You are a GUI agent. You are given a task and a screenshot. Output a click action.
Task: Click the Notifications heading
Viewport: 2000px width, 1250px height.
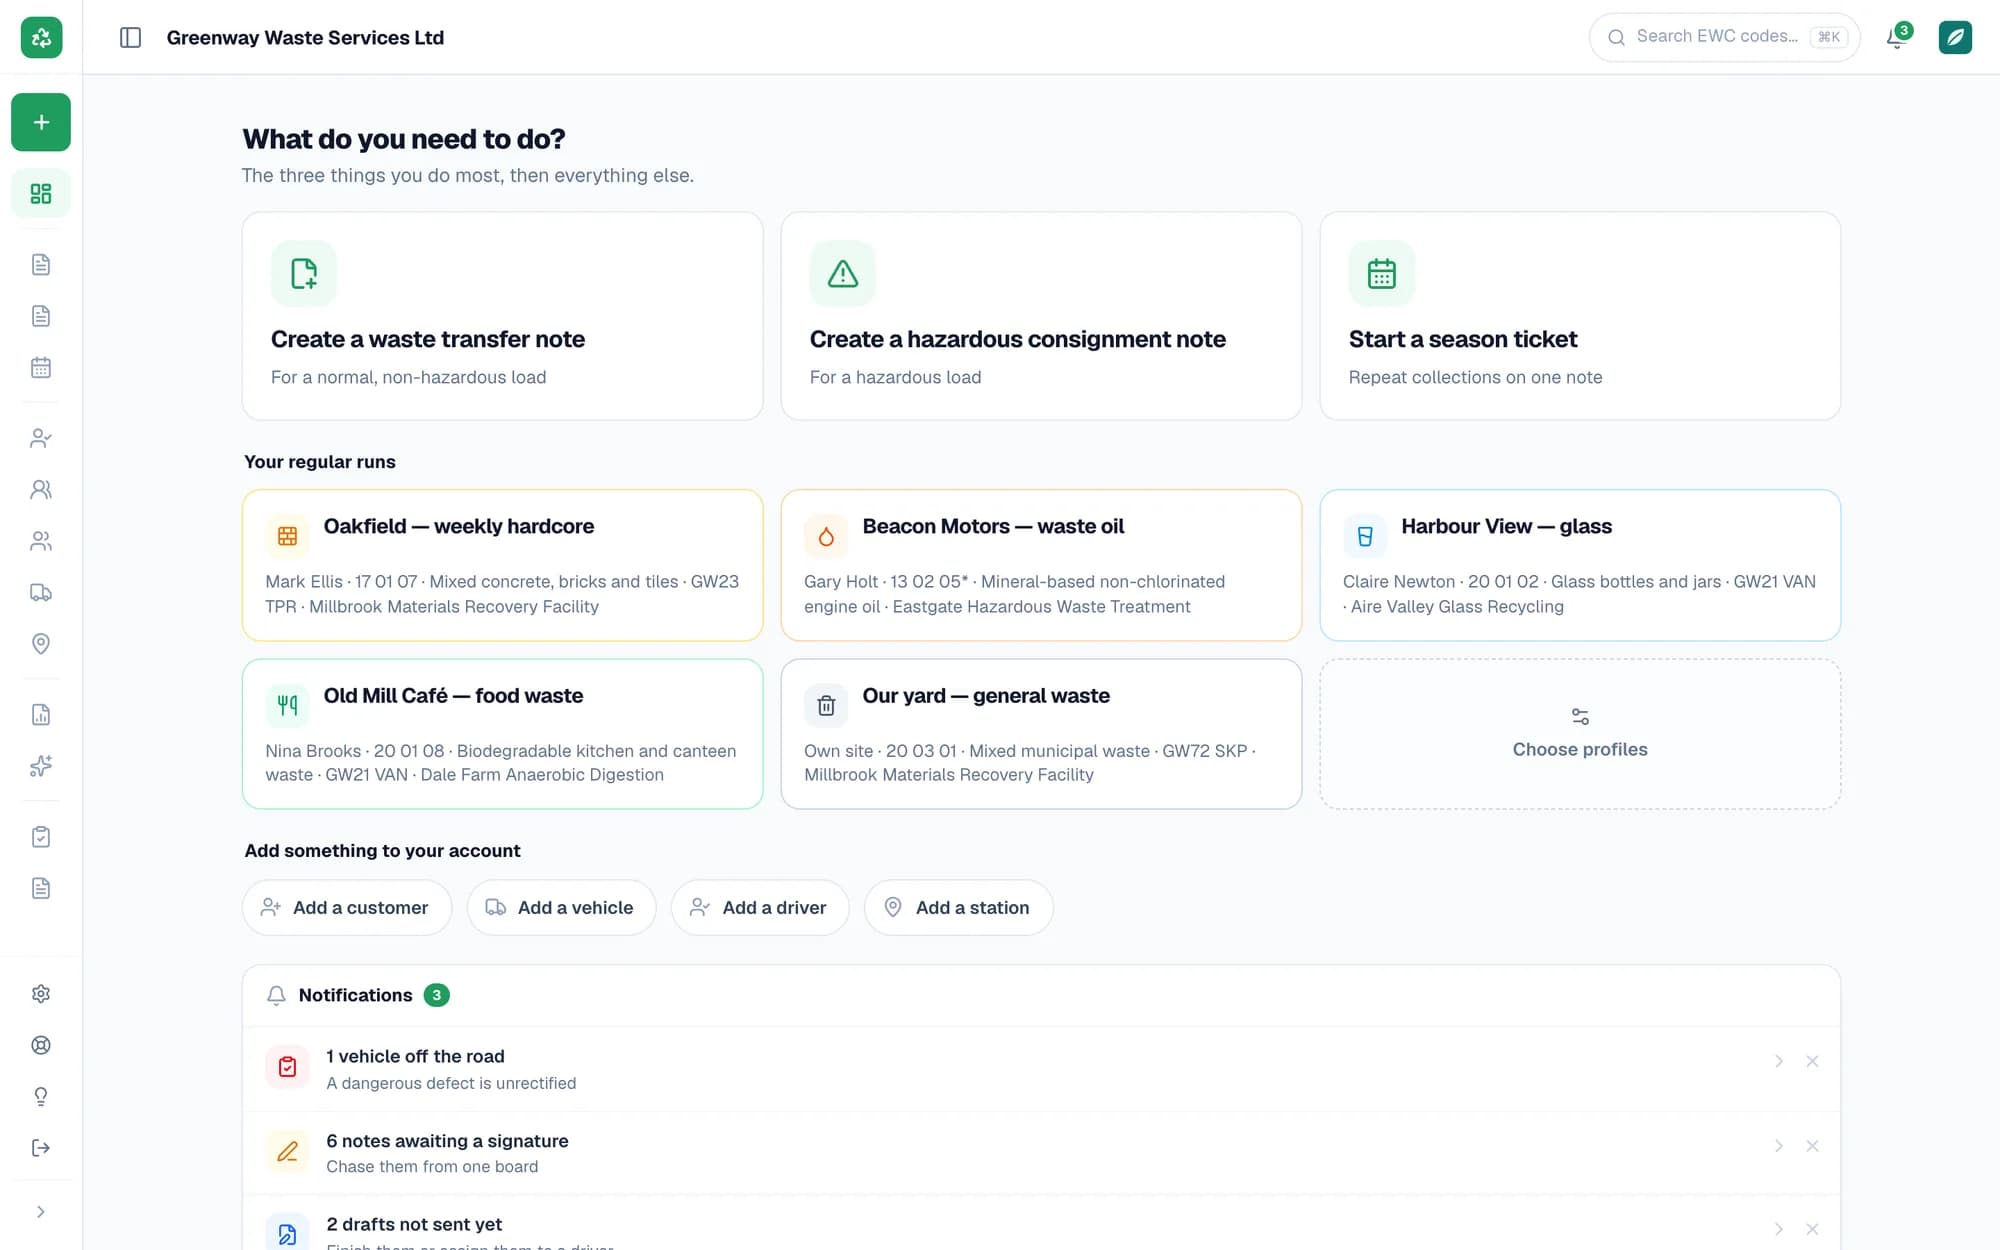355,995
